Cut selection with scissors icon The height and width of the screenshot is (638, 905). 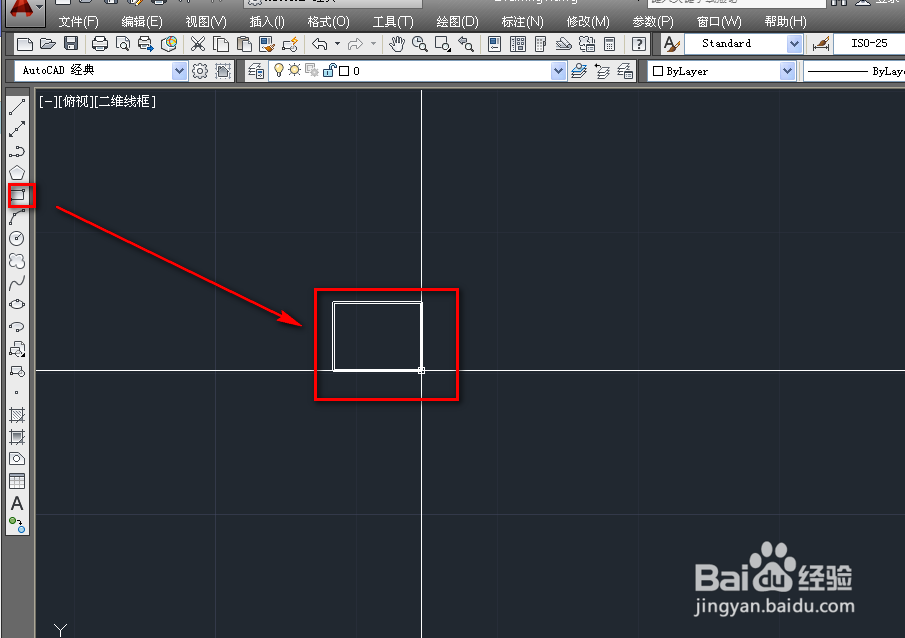pyautogui.click(x=198, y=44)
